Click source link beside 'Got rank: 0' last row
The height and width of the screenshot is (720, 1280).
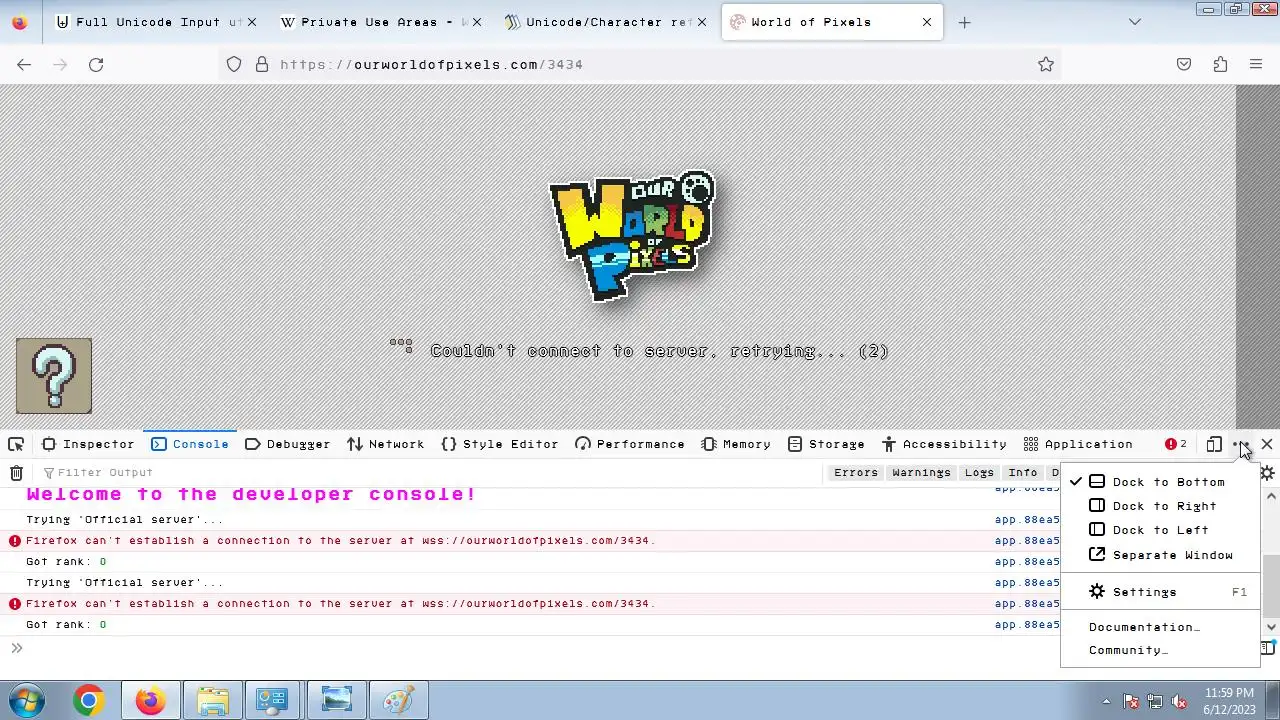(1027, 625)
